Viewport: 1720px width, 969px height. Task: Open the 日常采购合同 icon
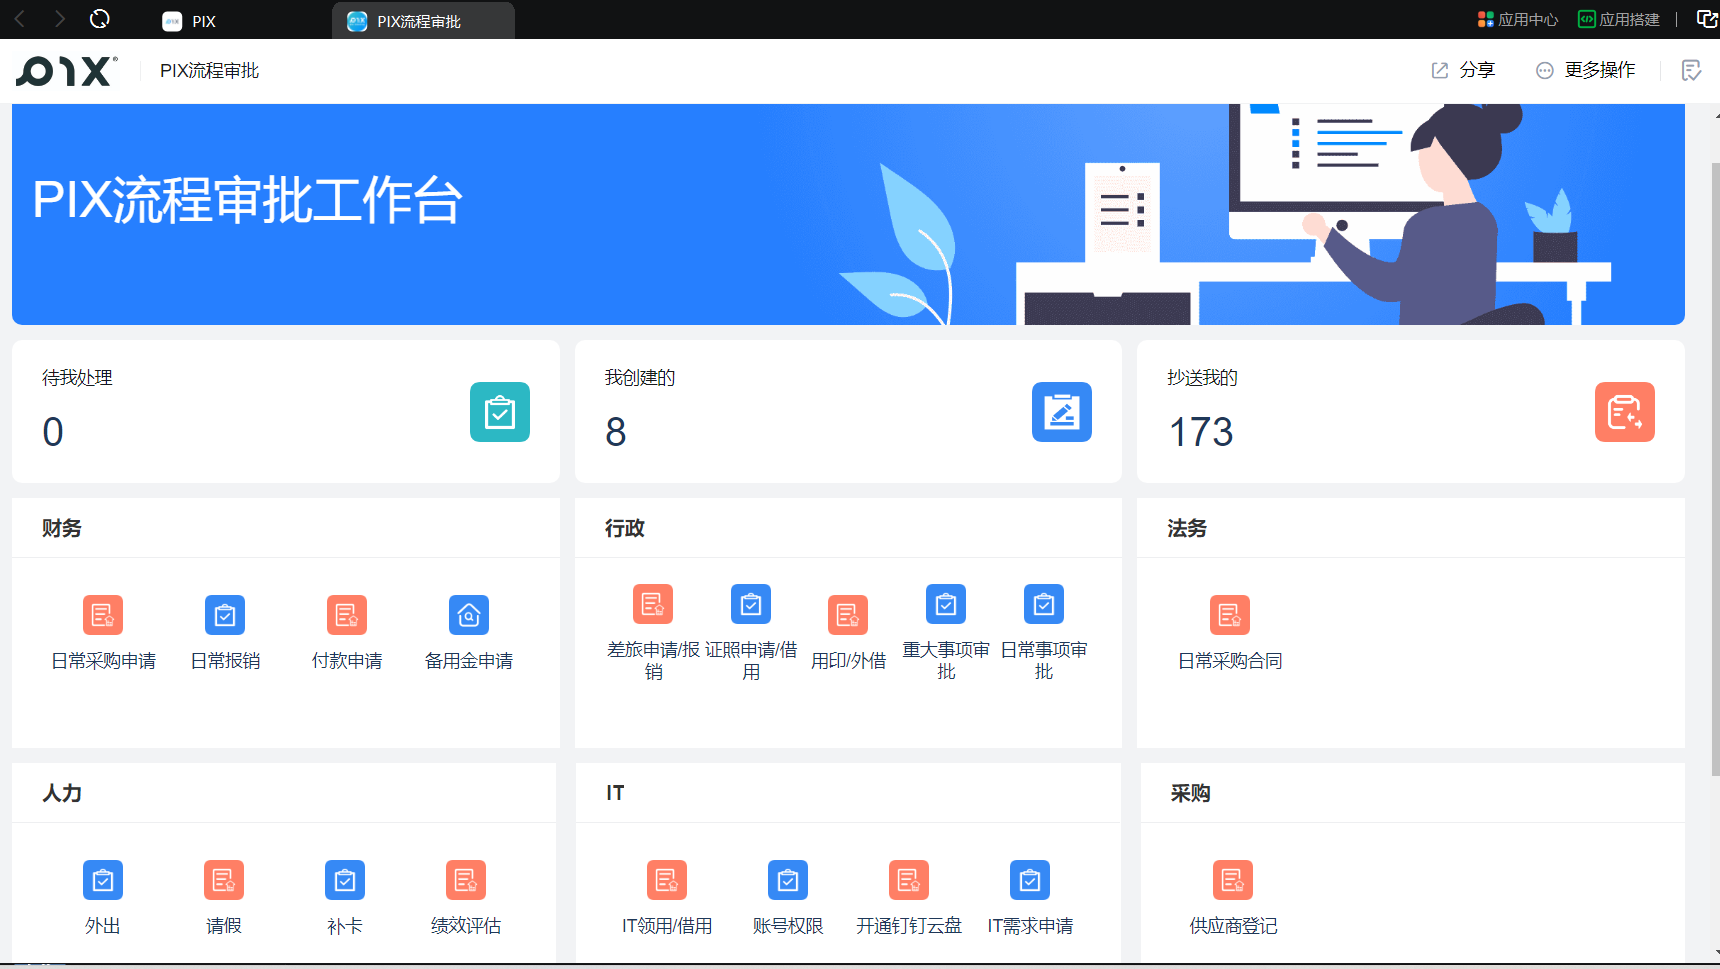click(x=1230, y=615)
